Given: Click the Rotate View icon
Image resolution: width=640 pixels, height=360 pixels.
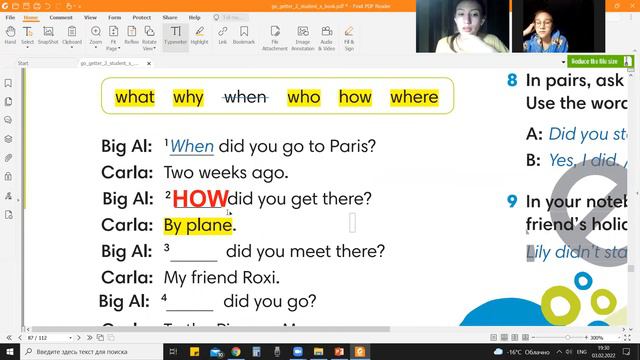Looking at the screenshot, I should pos(149,31).
